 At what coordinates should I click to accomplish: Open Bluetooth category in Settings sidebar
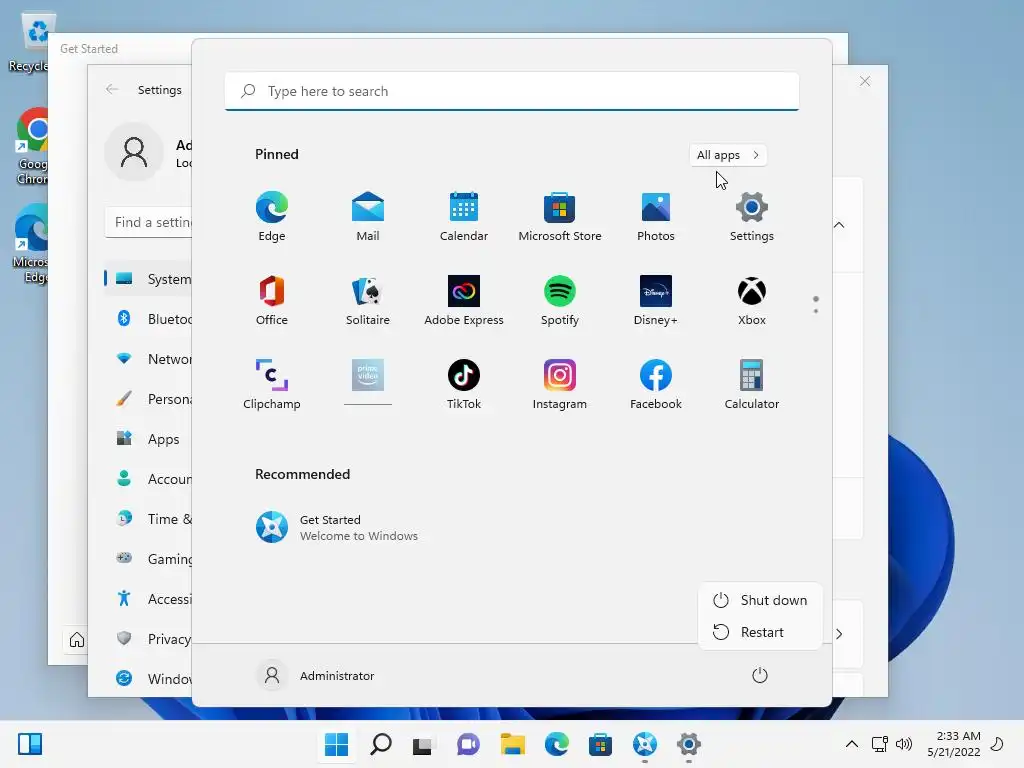click(x=148, y=319)
